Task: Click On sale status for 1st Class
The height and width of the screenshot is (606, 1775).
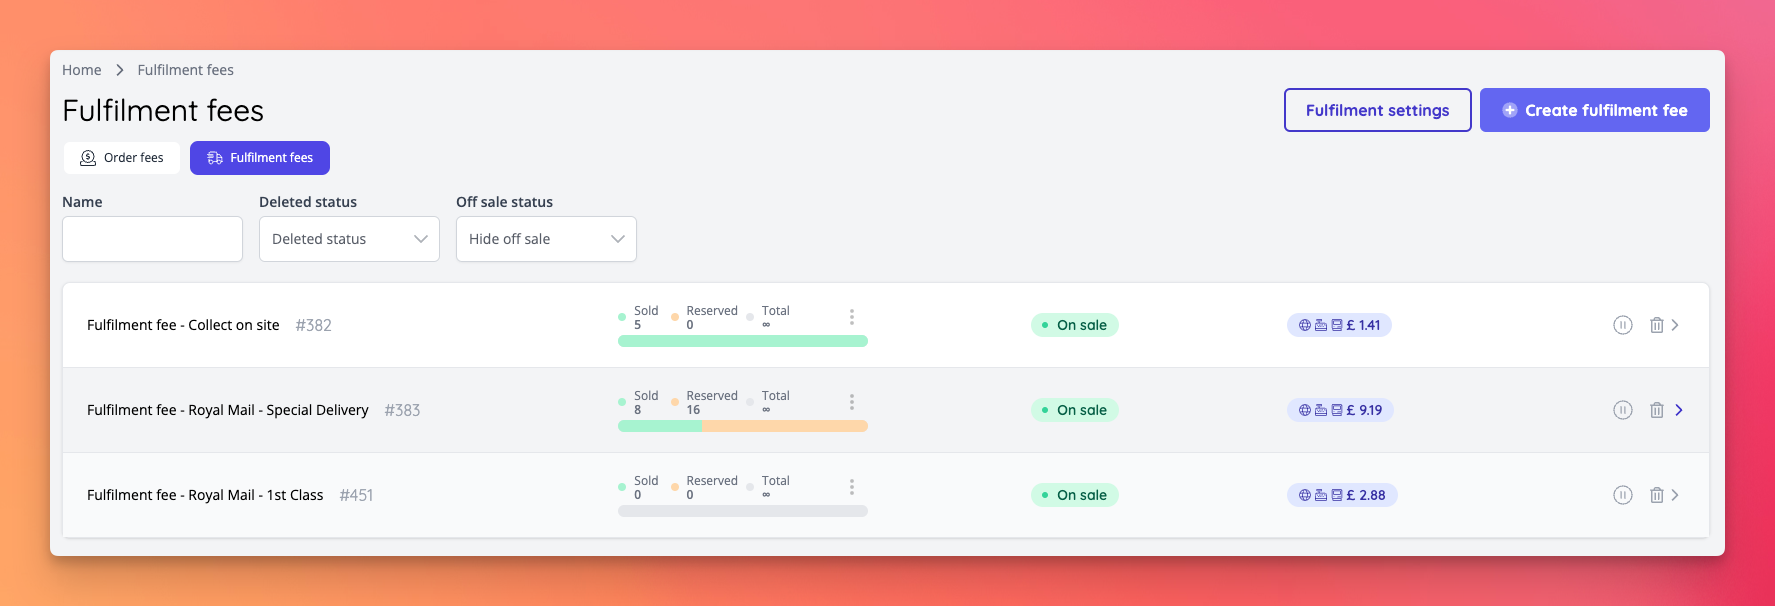Action: [1075, 495]
